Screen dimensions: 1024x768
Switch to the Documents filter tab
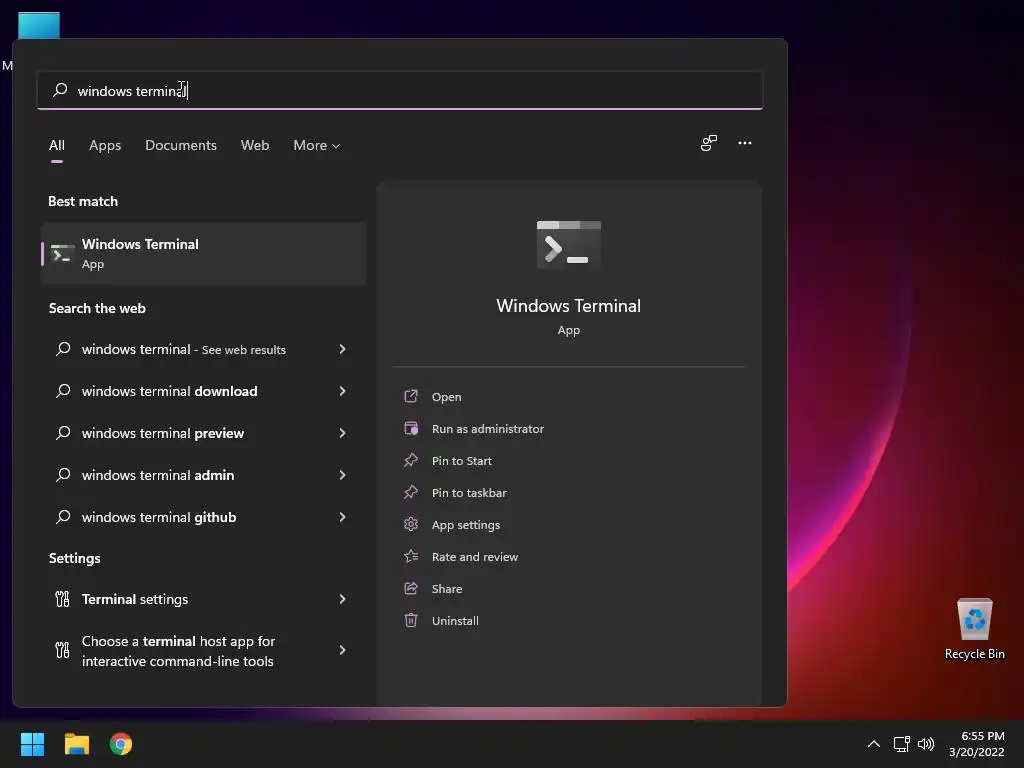(181, 145)
